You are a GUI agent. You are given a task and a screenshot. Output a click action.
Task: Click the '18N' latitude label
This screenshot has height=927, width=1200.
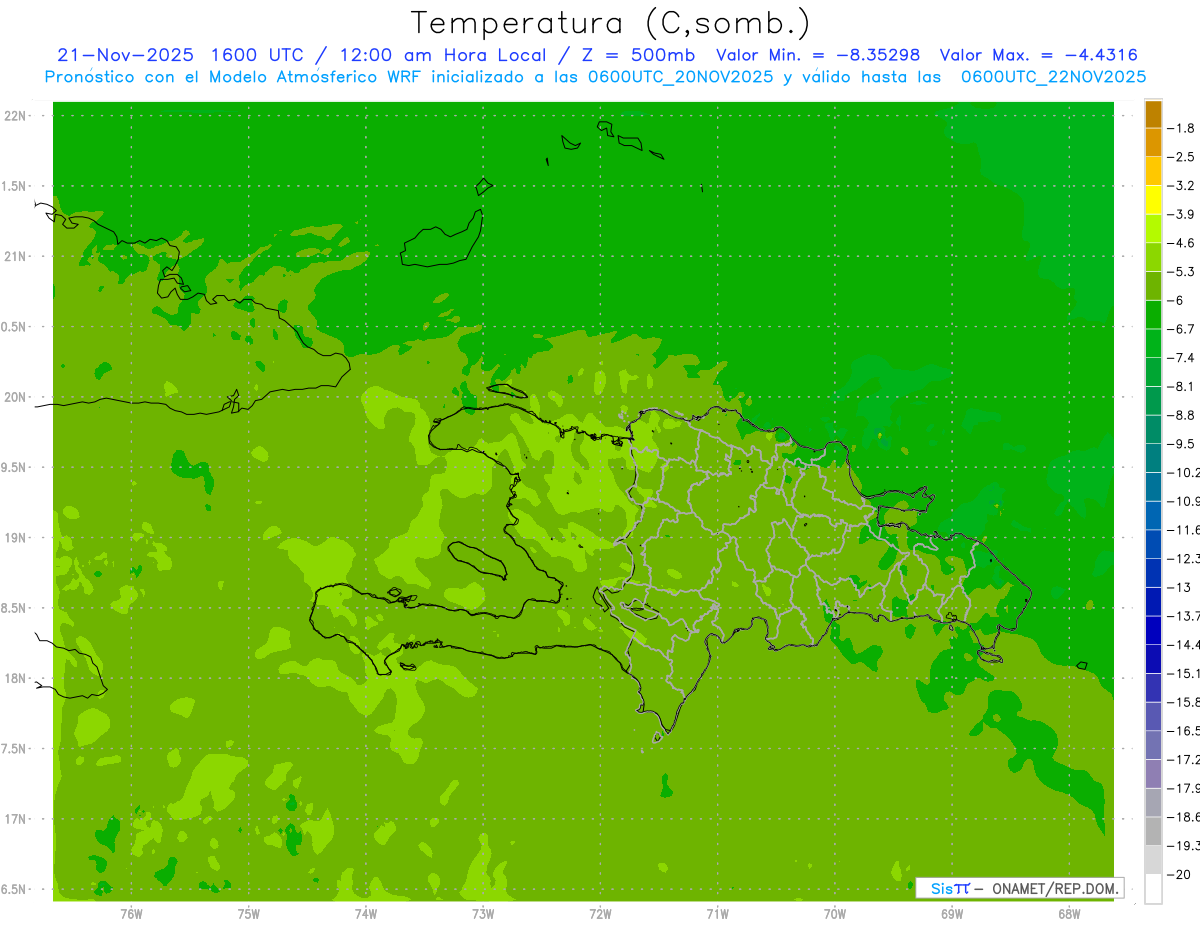[x=14, y=678]
